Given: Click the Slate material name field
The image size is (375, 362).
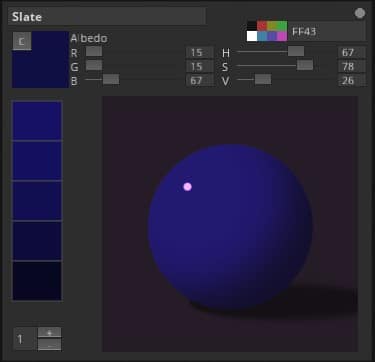Looking at the screenshot, I should 107,16.
